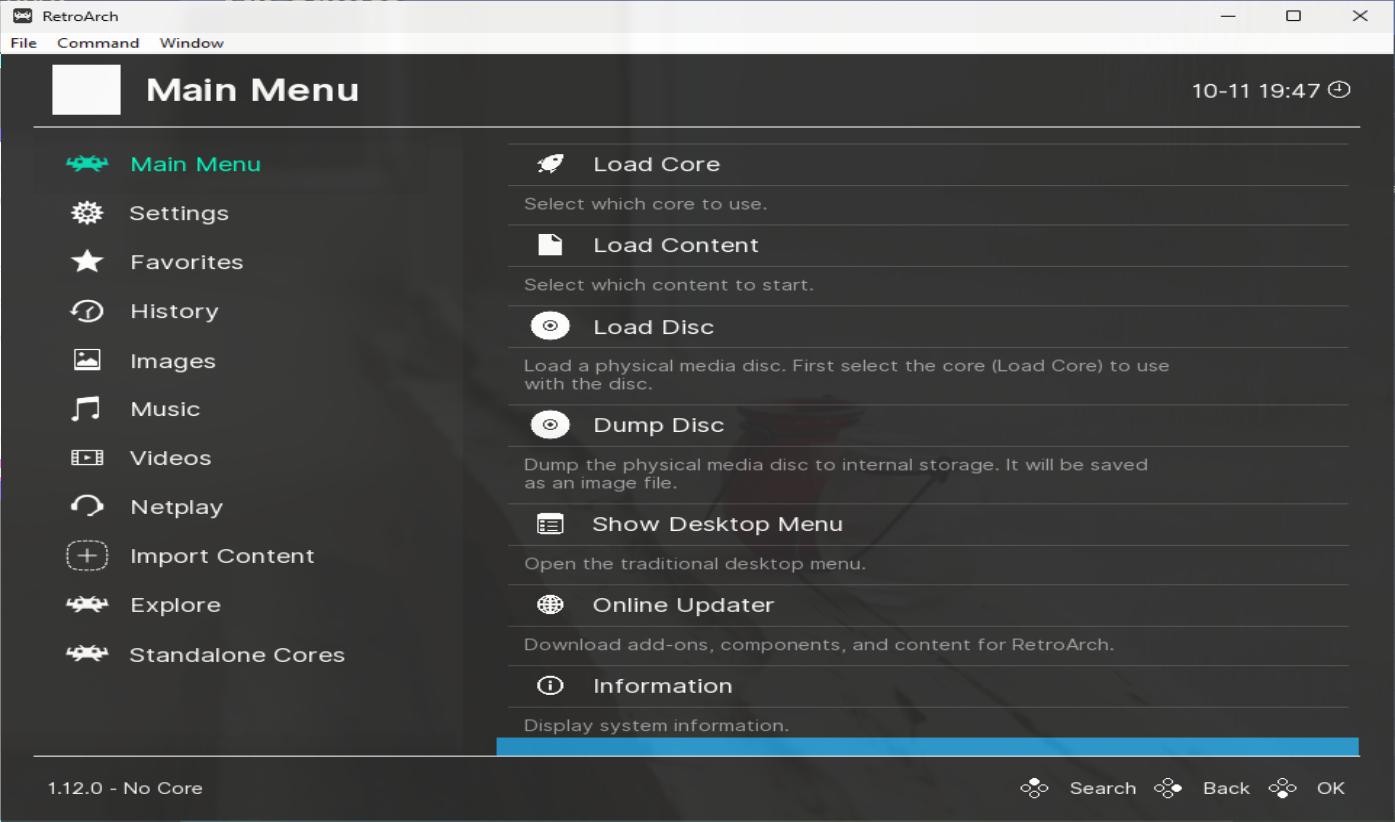Click the Netplay icon in the sidebar
The image size is (1395, 822).
[x=87, y=506]
